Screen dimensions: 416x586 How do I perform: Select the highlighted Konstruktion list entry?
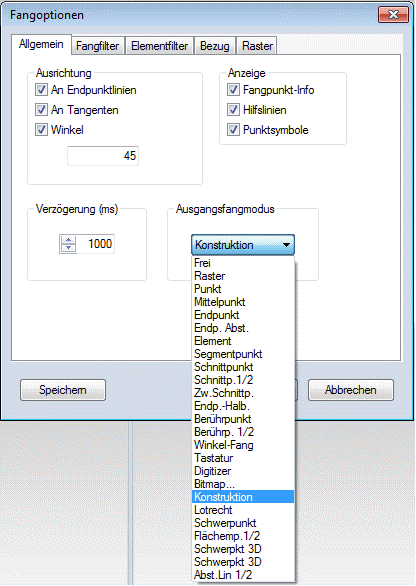[243, 497]
